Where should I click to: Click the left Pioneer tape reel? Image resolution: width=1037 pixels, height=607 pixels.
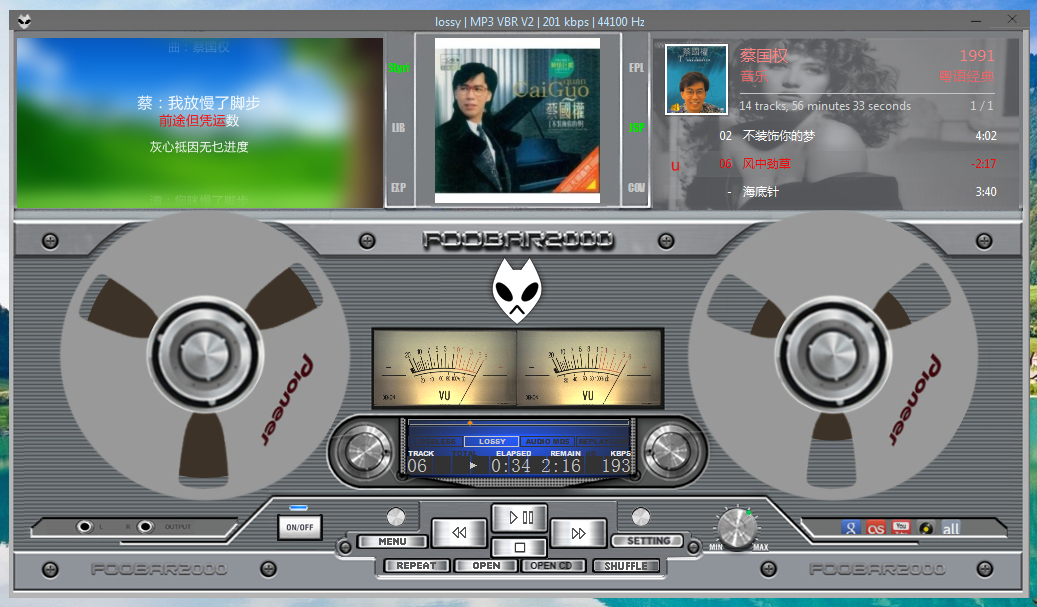205,355
